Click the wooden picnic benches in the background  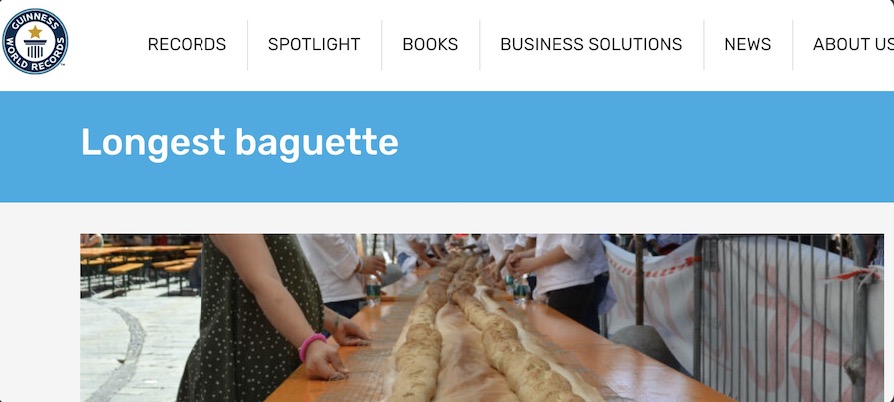(x=140, y=263)
